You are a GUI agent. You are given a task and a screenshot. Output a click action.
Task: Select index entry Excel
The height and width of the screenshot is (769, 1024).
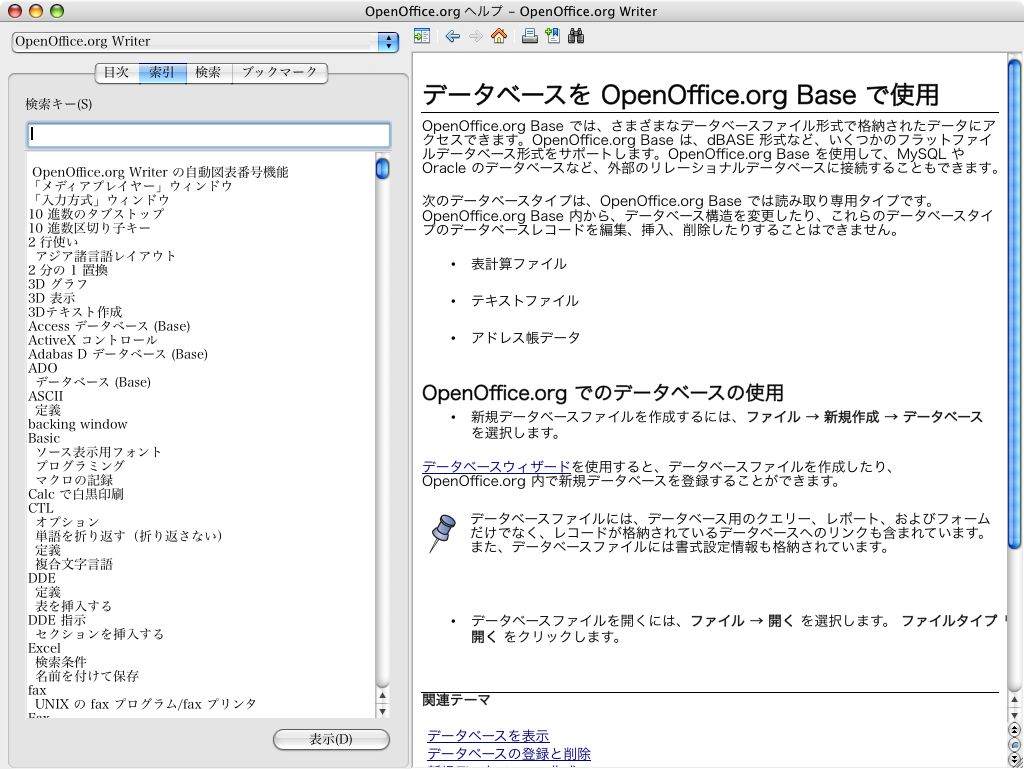(x=44, y=648)
